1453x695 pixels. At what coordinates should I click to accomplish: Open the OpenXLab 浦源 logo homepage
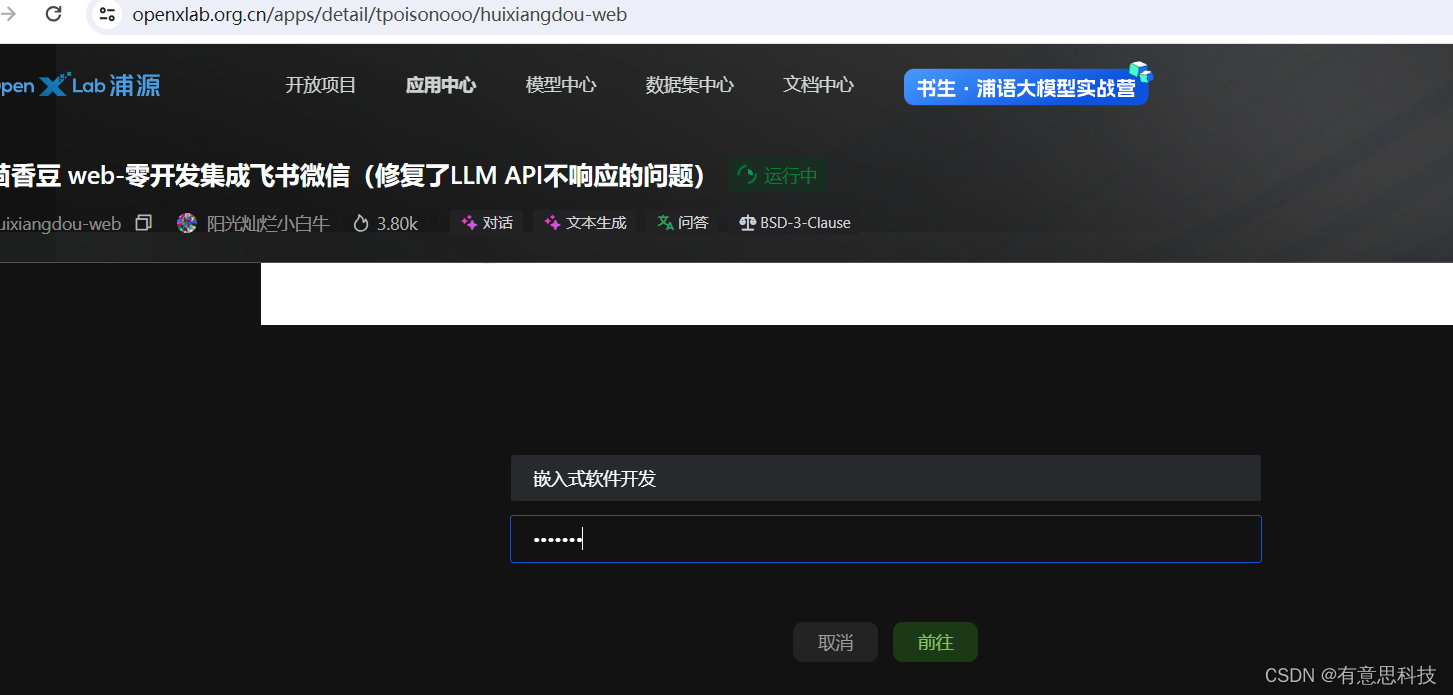(x=78, y=85)
